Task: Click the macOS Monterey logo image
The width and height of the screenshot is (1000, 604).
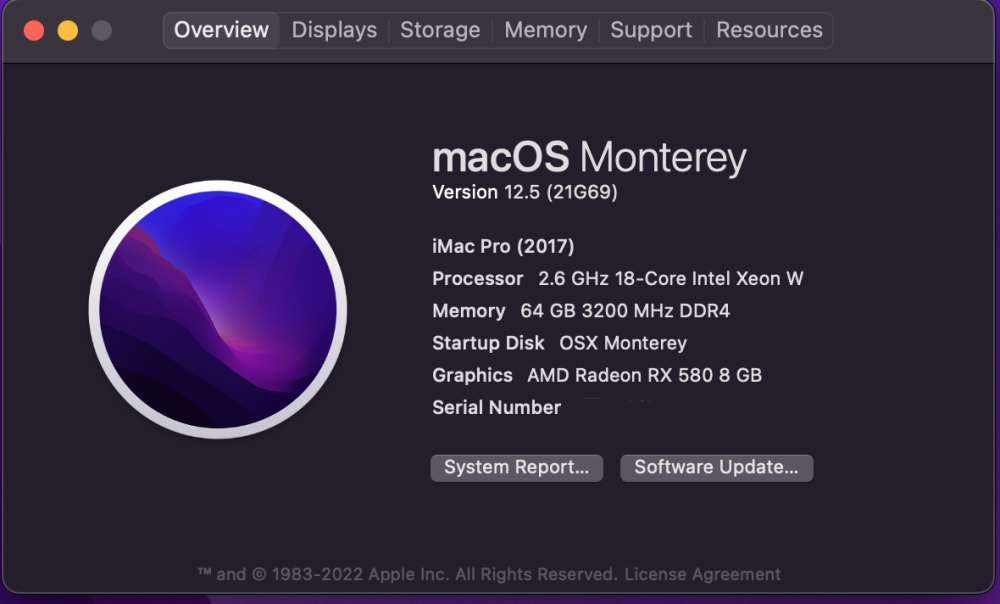Action: (218, 309)
